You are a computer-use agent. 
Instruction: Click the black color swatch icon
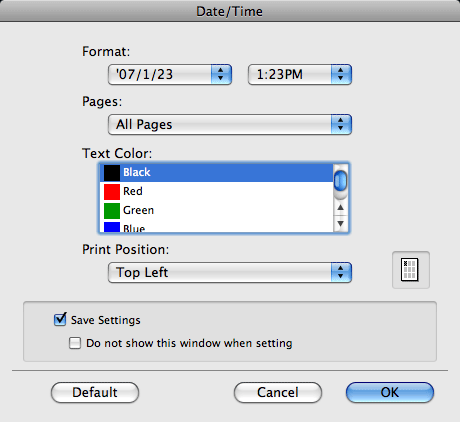click(x=112, y=173)
